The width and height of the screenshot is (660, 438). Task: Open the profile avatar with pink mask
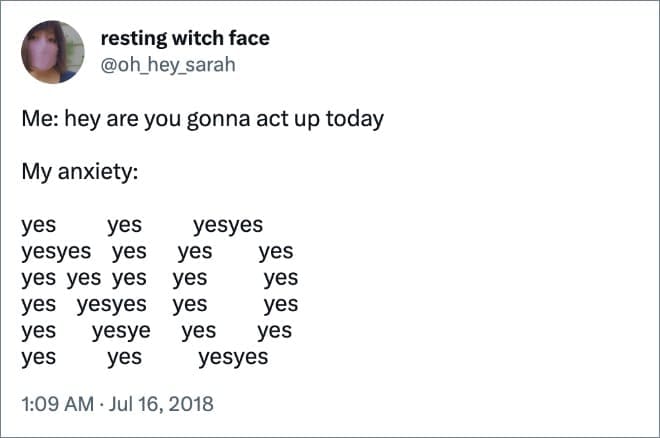pos(53,52)
